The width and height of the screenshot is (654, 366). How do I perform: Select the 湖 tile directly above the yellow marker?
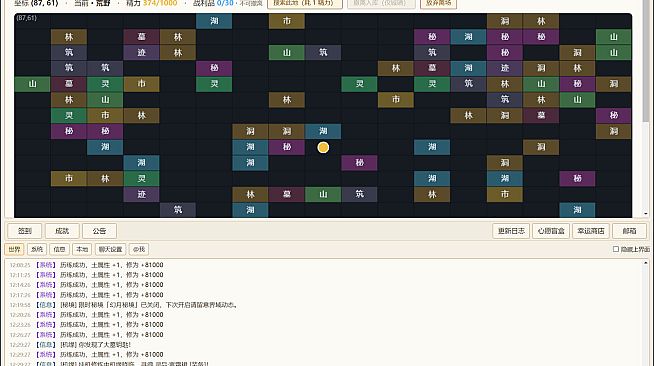pyautogui.click(x=323, y=131)
